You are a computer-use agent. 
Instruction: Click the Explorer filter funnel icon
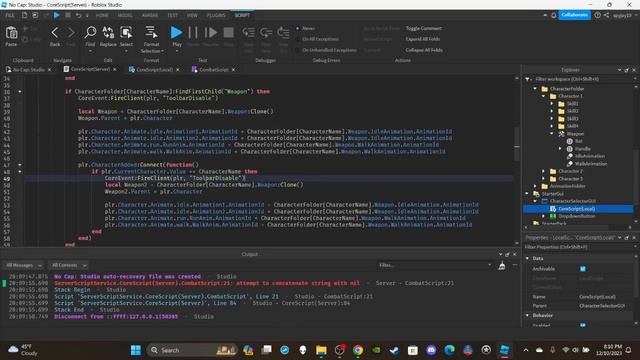click(x=527, y=79)
